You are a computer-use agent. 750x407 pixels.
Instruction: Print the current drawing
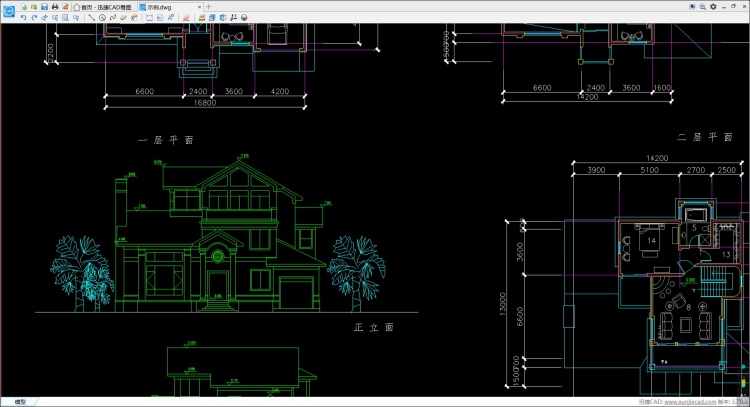(55, 7)
